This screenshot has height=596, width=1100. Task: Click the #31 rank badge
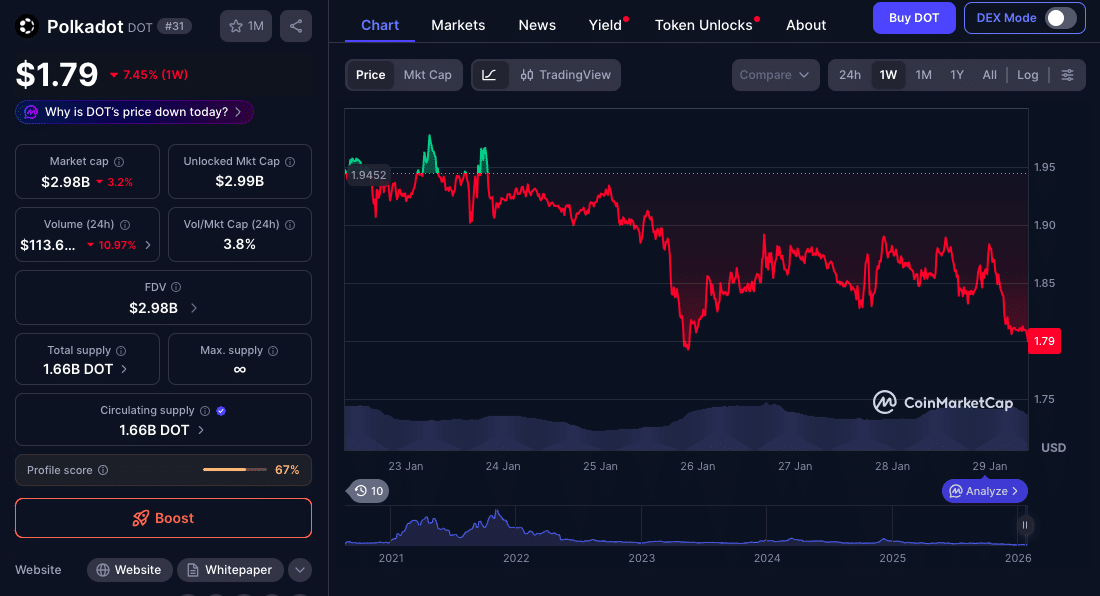[x=174, y=27]
